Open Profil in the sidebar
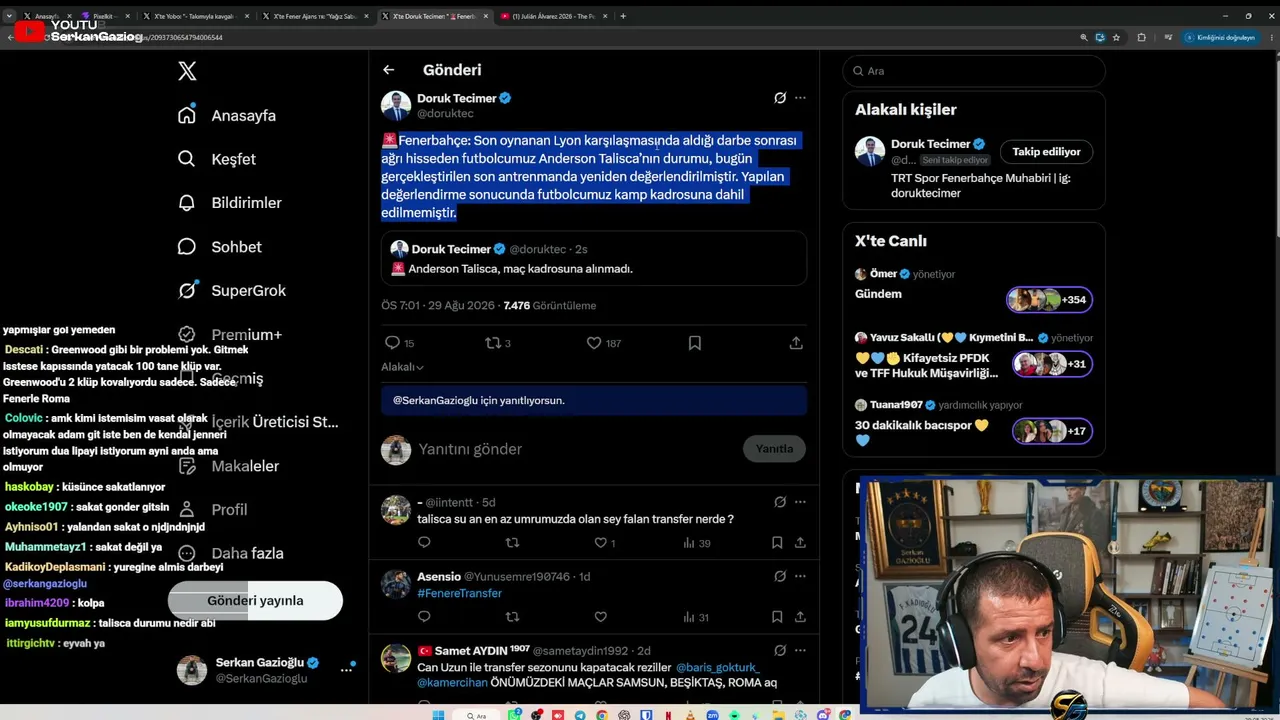1280x720 pixels. [212, 510]
